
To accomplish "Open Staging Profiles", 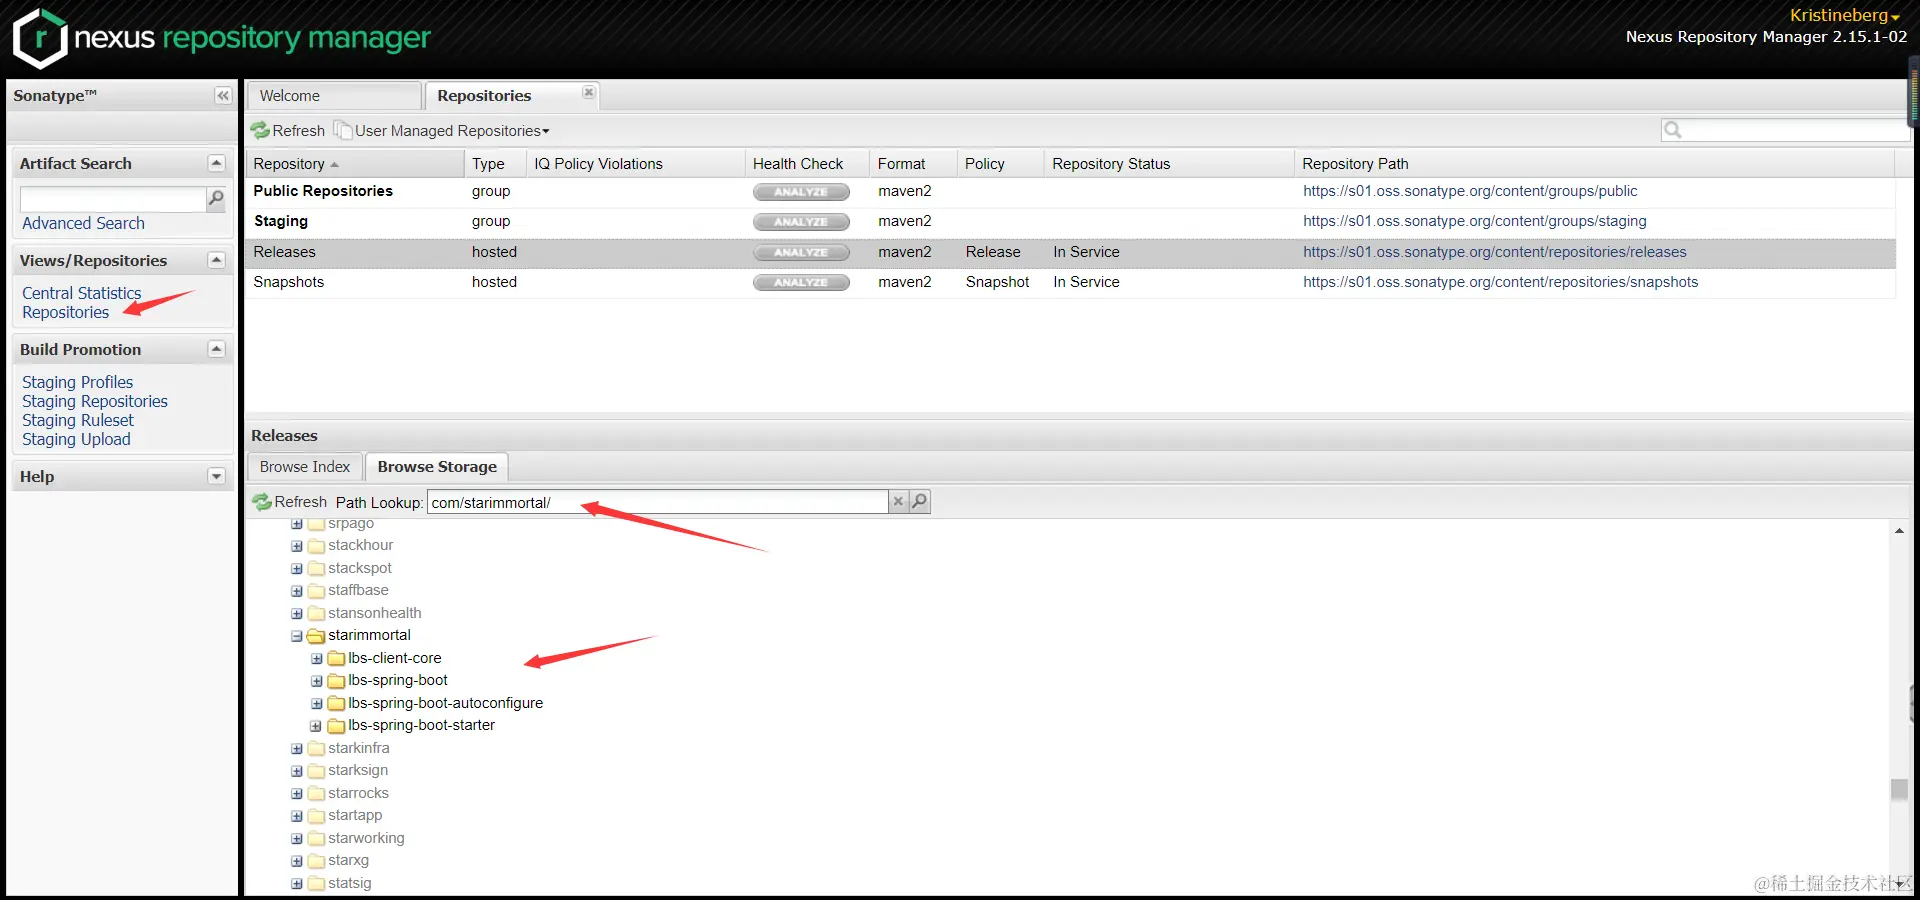I will click(x=78, y=382).
